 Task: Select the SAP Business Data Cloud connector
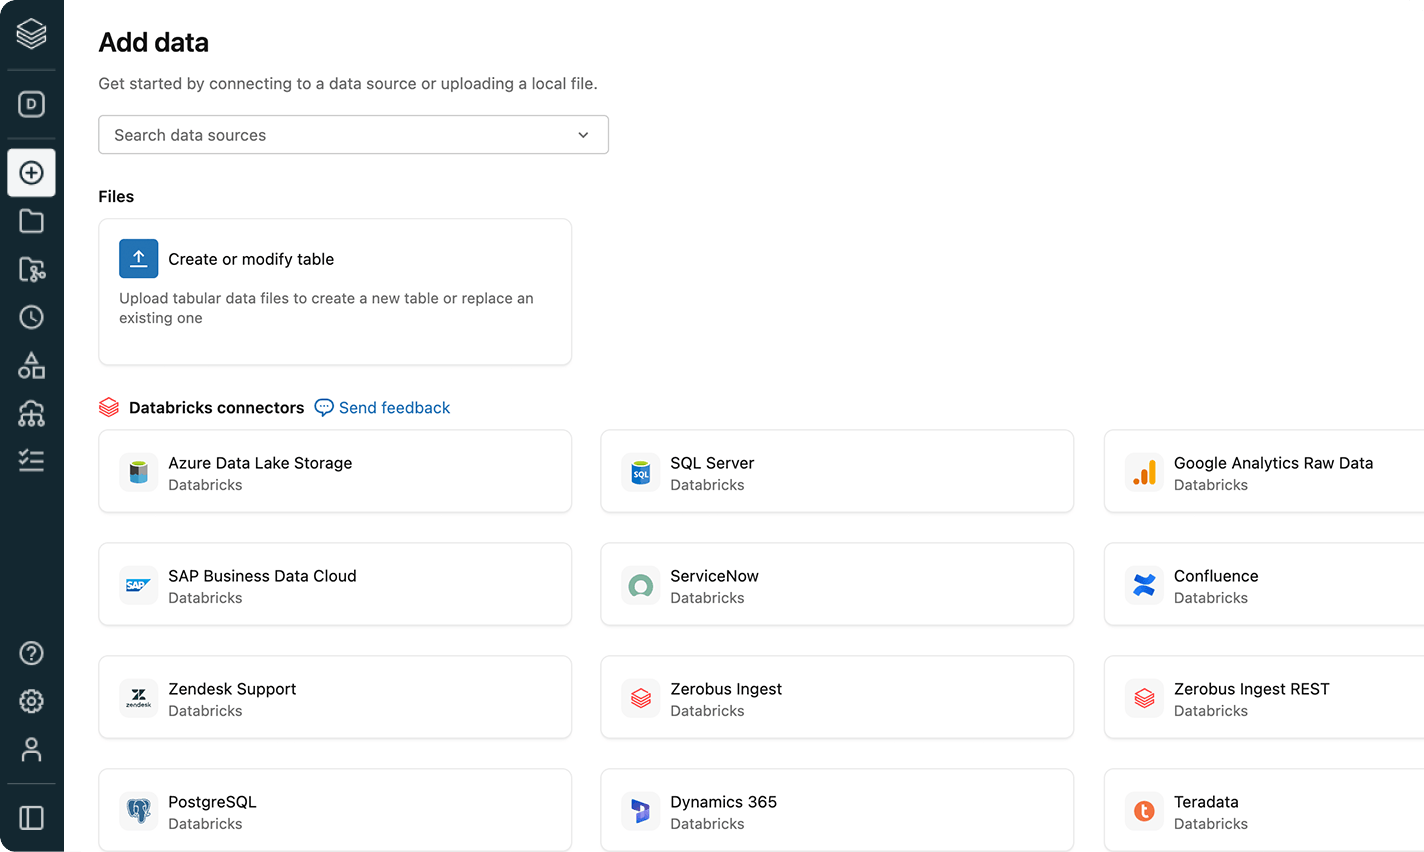tap(335, 584)
